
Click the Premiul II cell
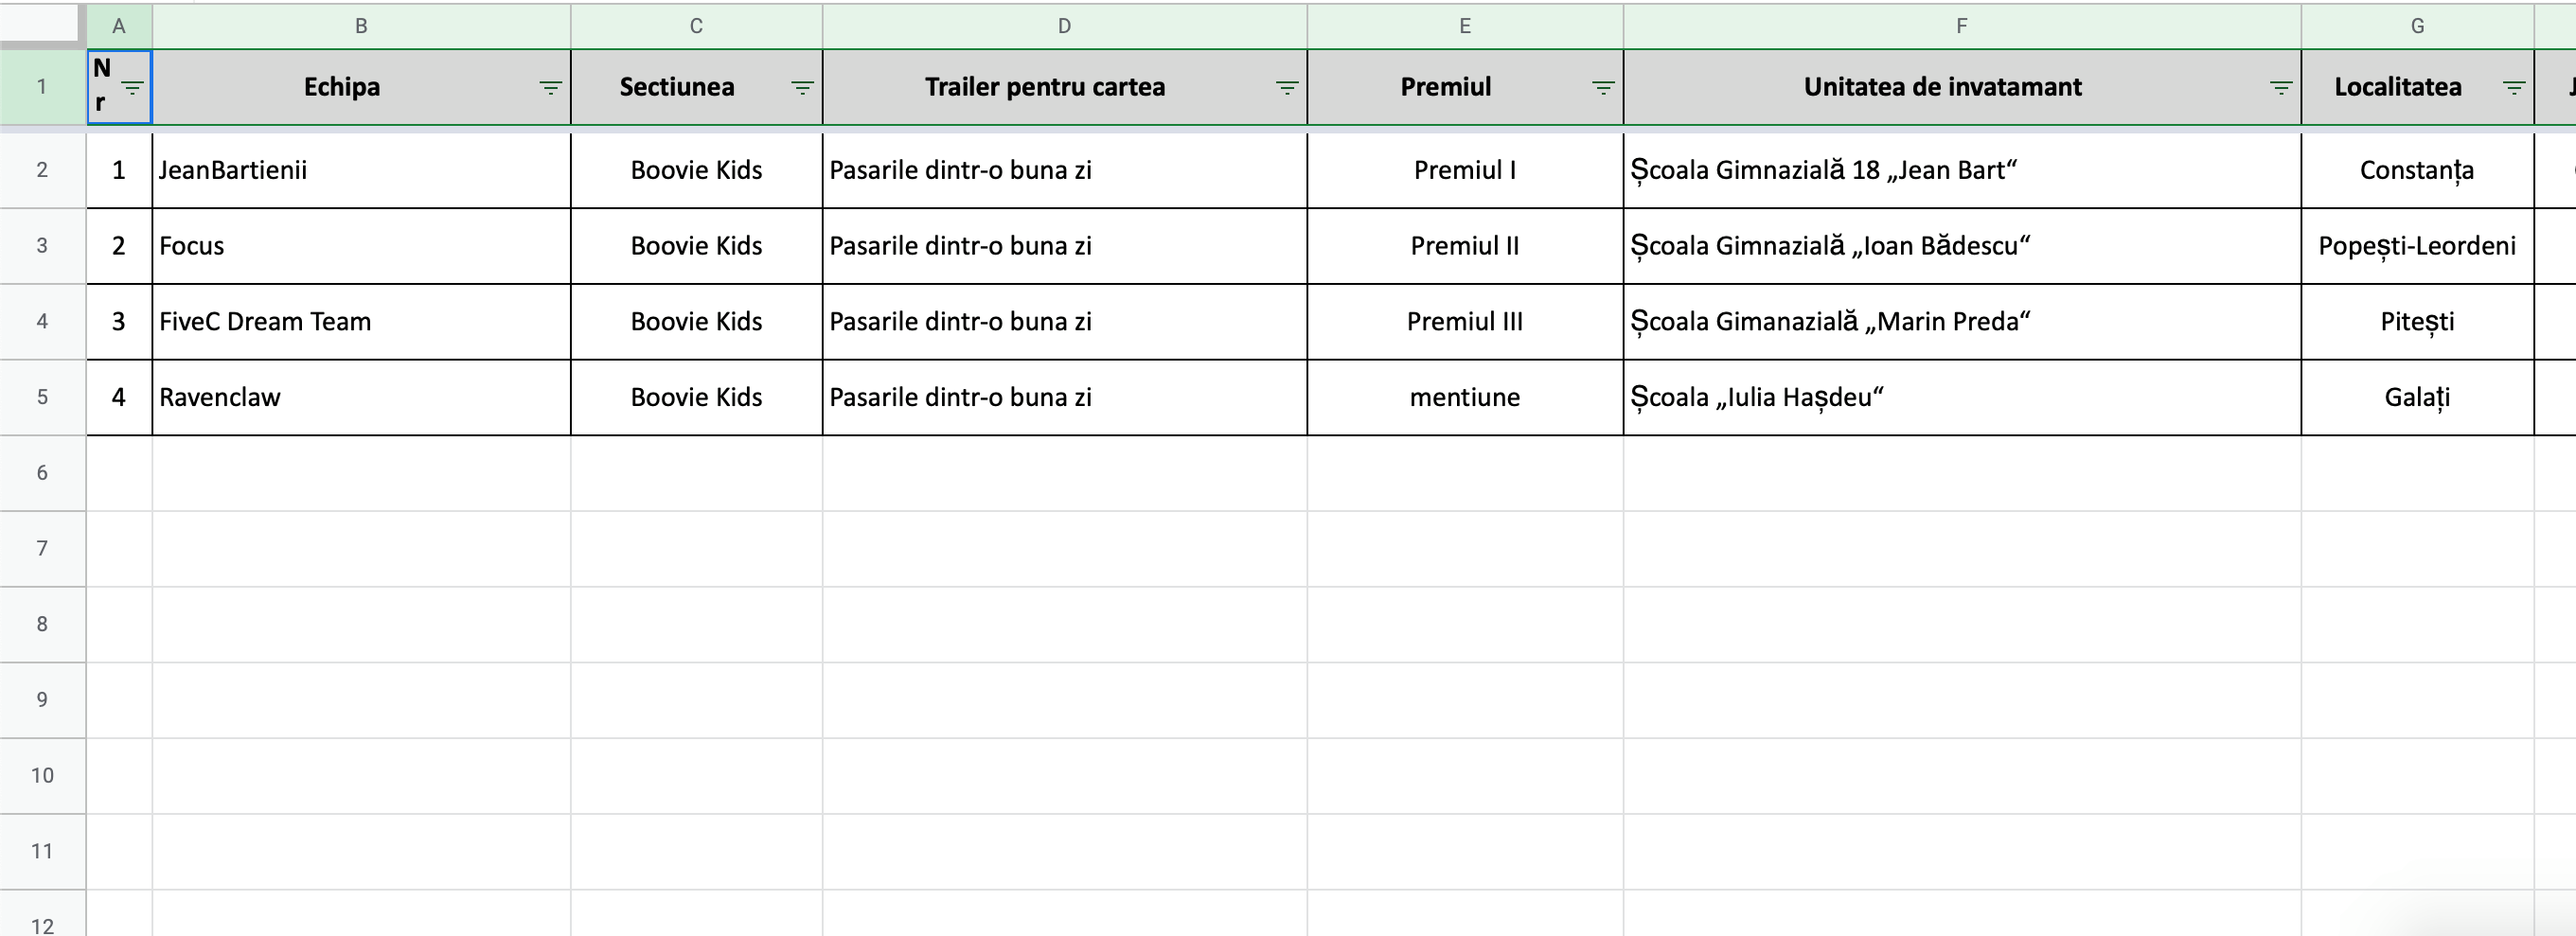click(1465, 246)
